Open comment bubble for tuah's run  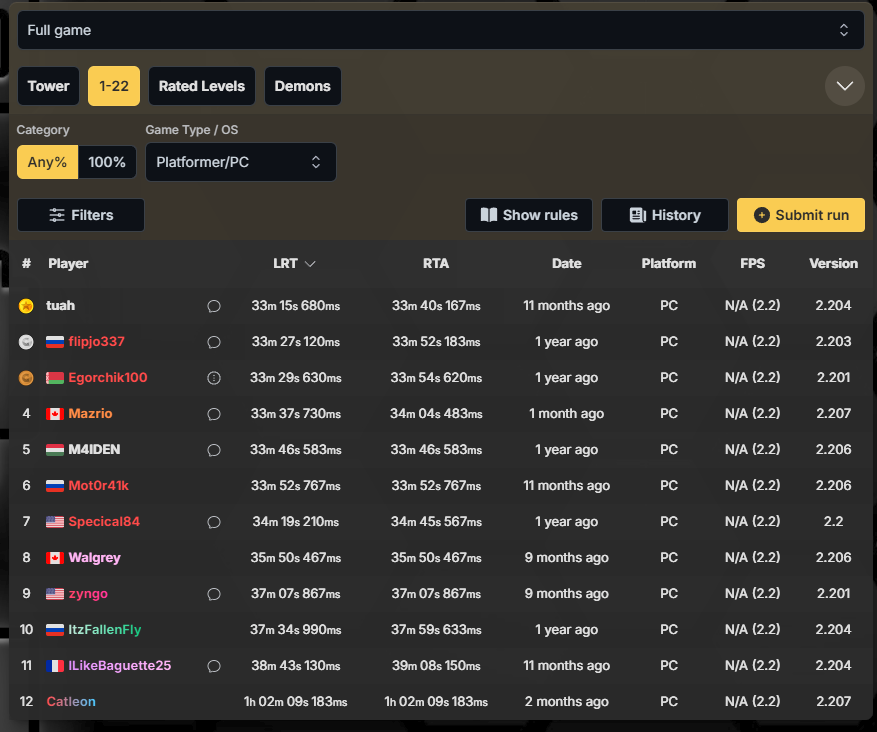coord(214,306)
